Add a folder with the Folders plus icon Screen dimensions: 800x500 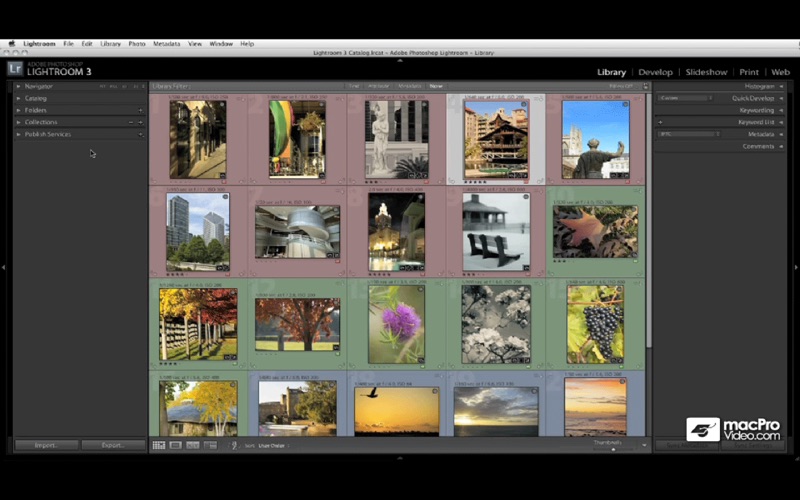(x=140, y=110)
